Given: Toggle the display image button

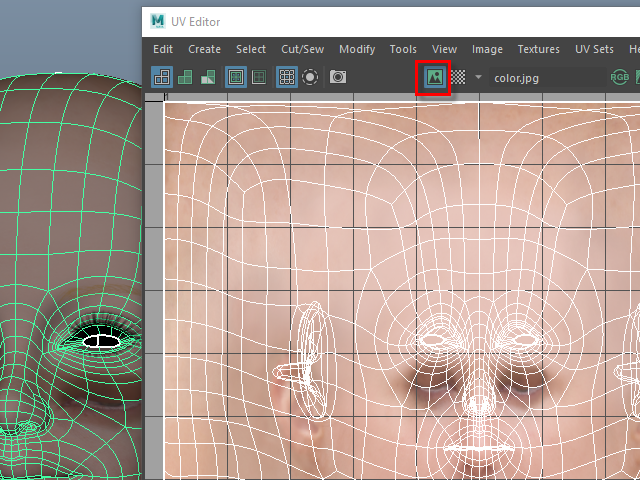Looking at the screenshot, I should (x=434, y=77).
